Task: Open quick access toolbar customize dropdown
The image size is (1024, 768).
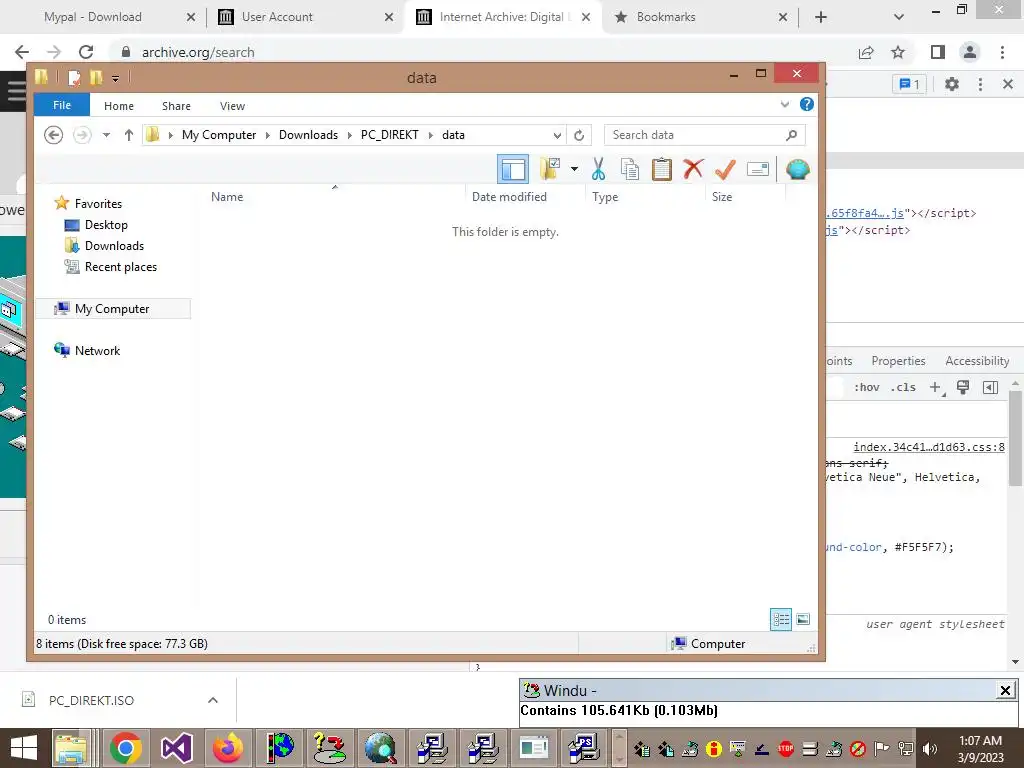Action: (115, 79)
